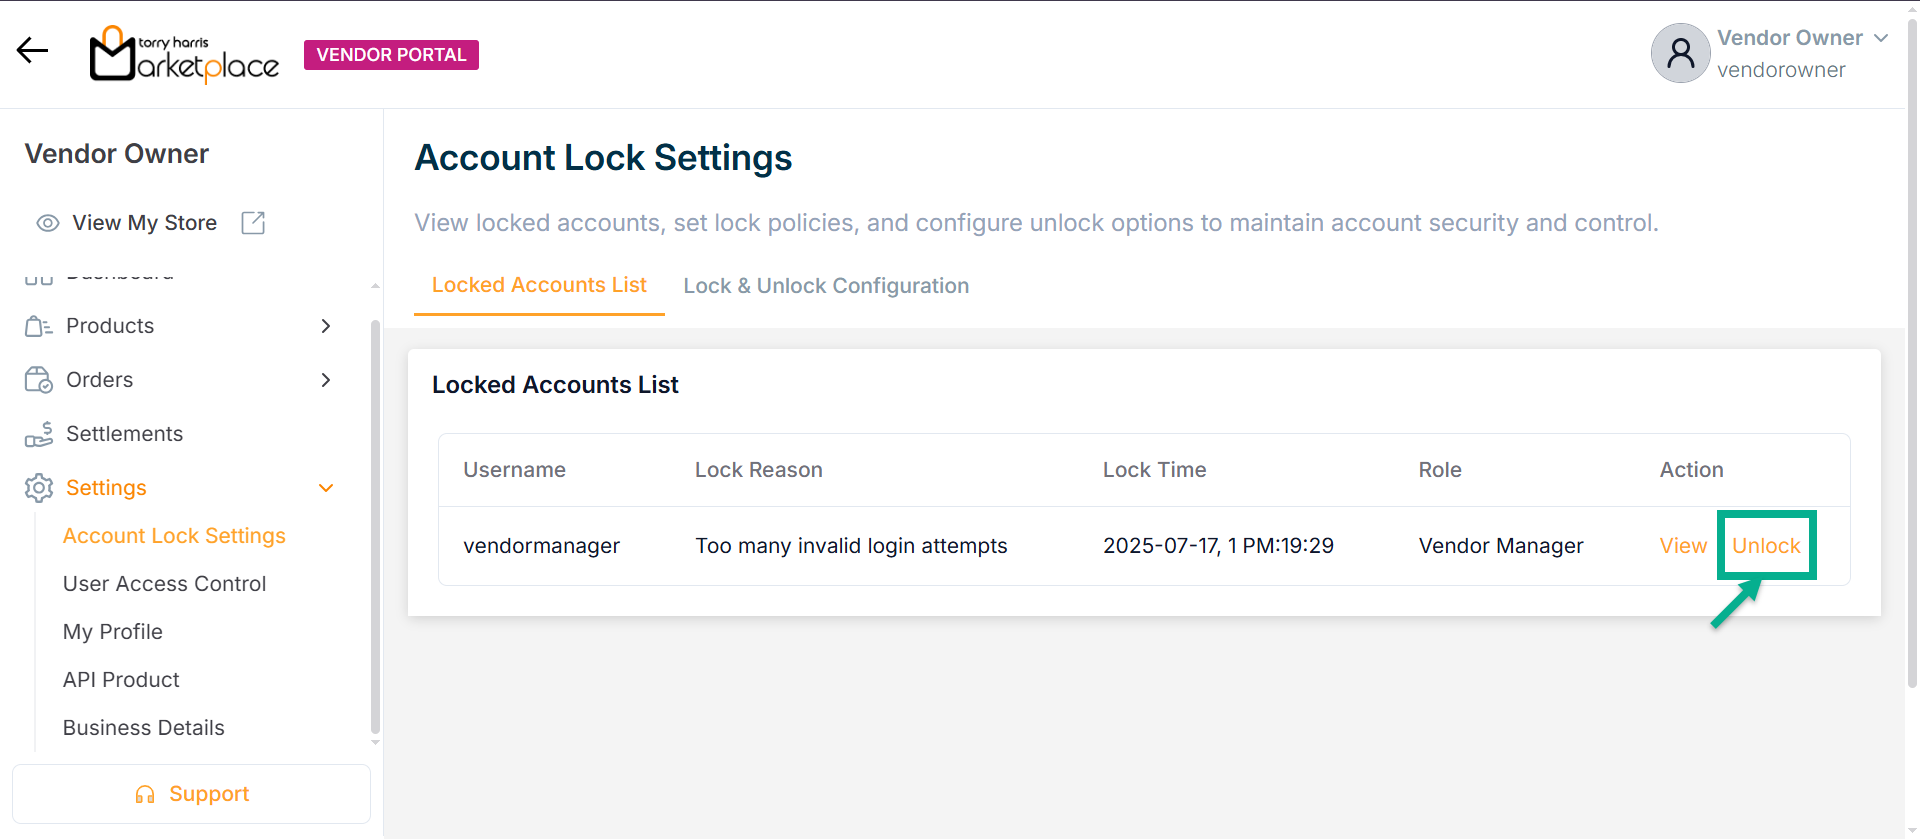Click the Vendor Owner avatar icon
This screenshot has width=1920, height=839.
pos(1680,53)
